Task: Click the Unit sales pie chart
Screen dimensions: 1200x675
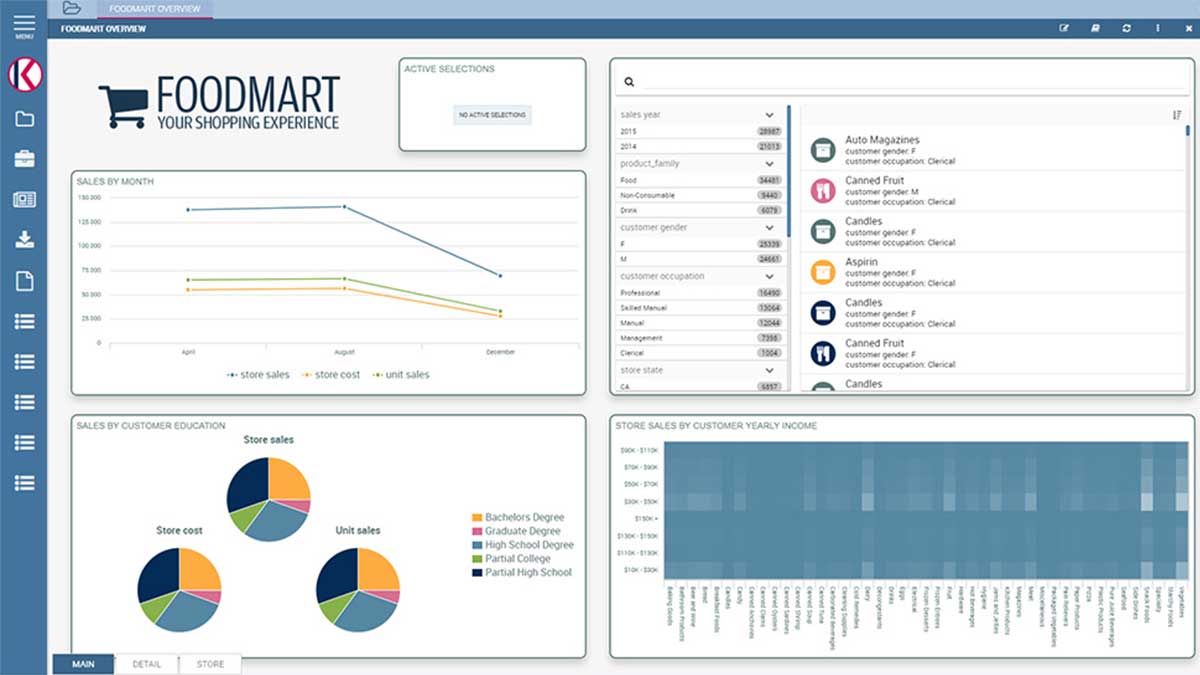Action: point(357,590)
